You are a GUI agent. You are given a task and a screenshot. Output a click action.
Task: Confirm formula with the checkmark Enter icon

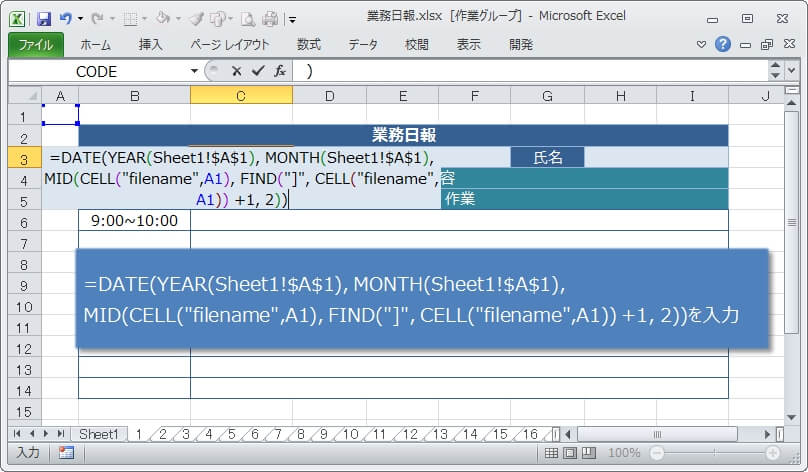point(258,71)
